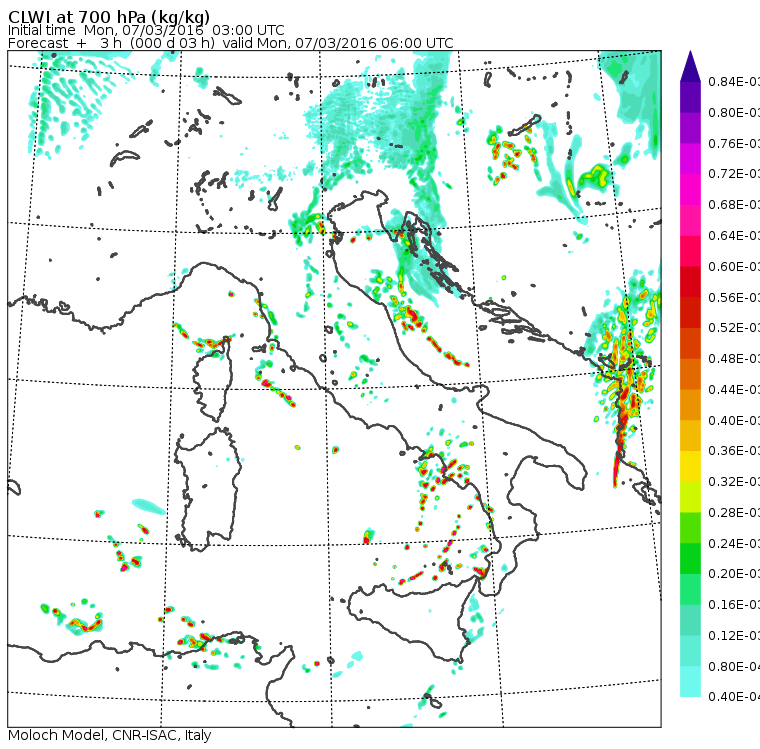Select the amber swatch between 0.36E-03 and 0.40E-03
The width and height of the screenshot is (760, 749).
tap(690, 435)
